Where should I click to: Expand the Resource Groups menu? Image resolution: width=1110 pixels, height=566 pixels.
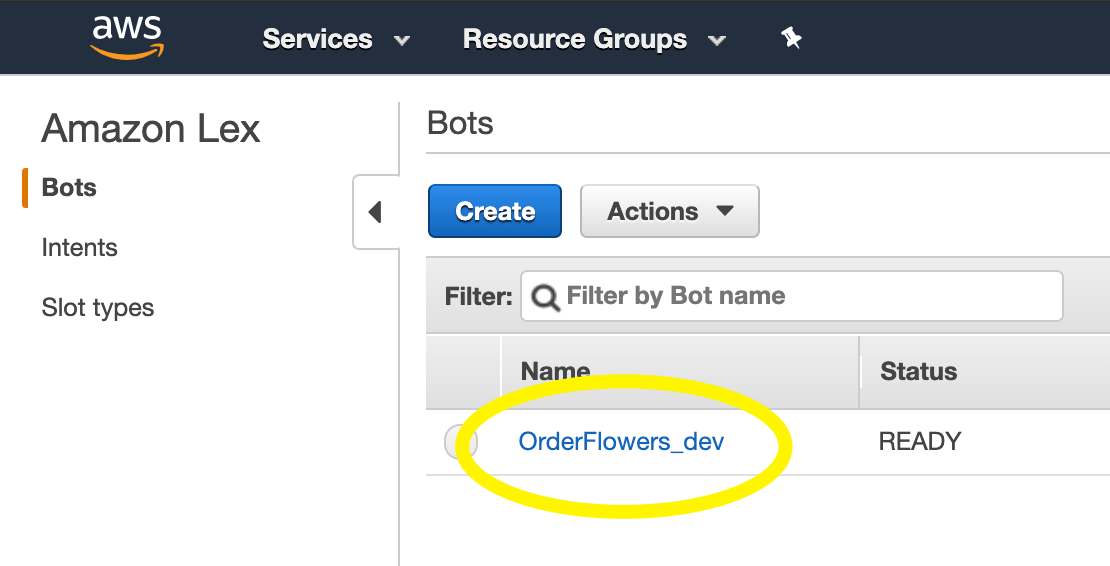(594, 39)
